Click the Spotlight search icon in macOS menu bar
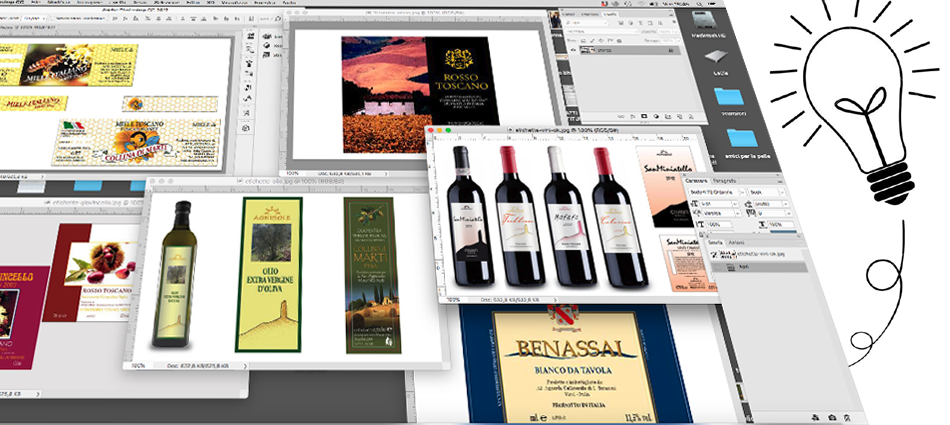This screenshot has height=425, width=950. (x=699, y=4)
